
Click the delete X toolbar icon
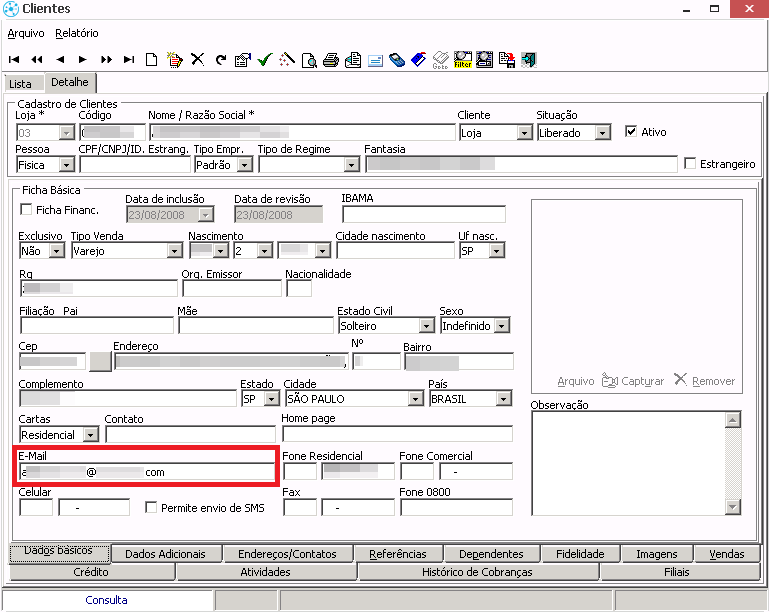(x=197, y=60)
